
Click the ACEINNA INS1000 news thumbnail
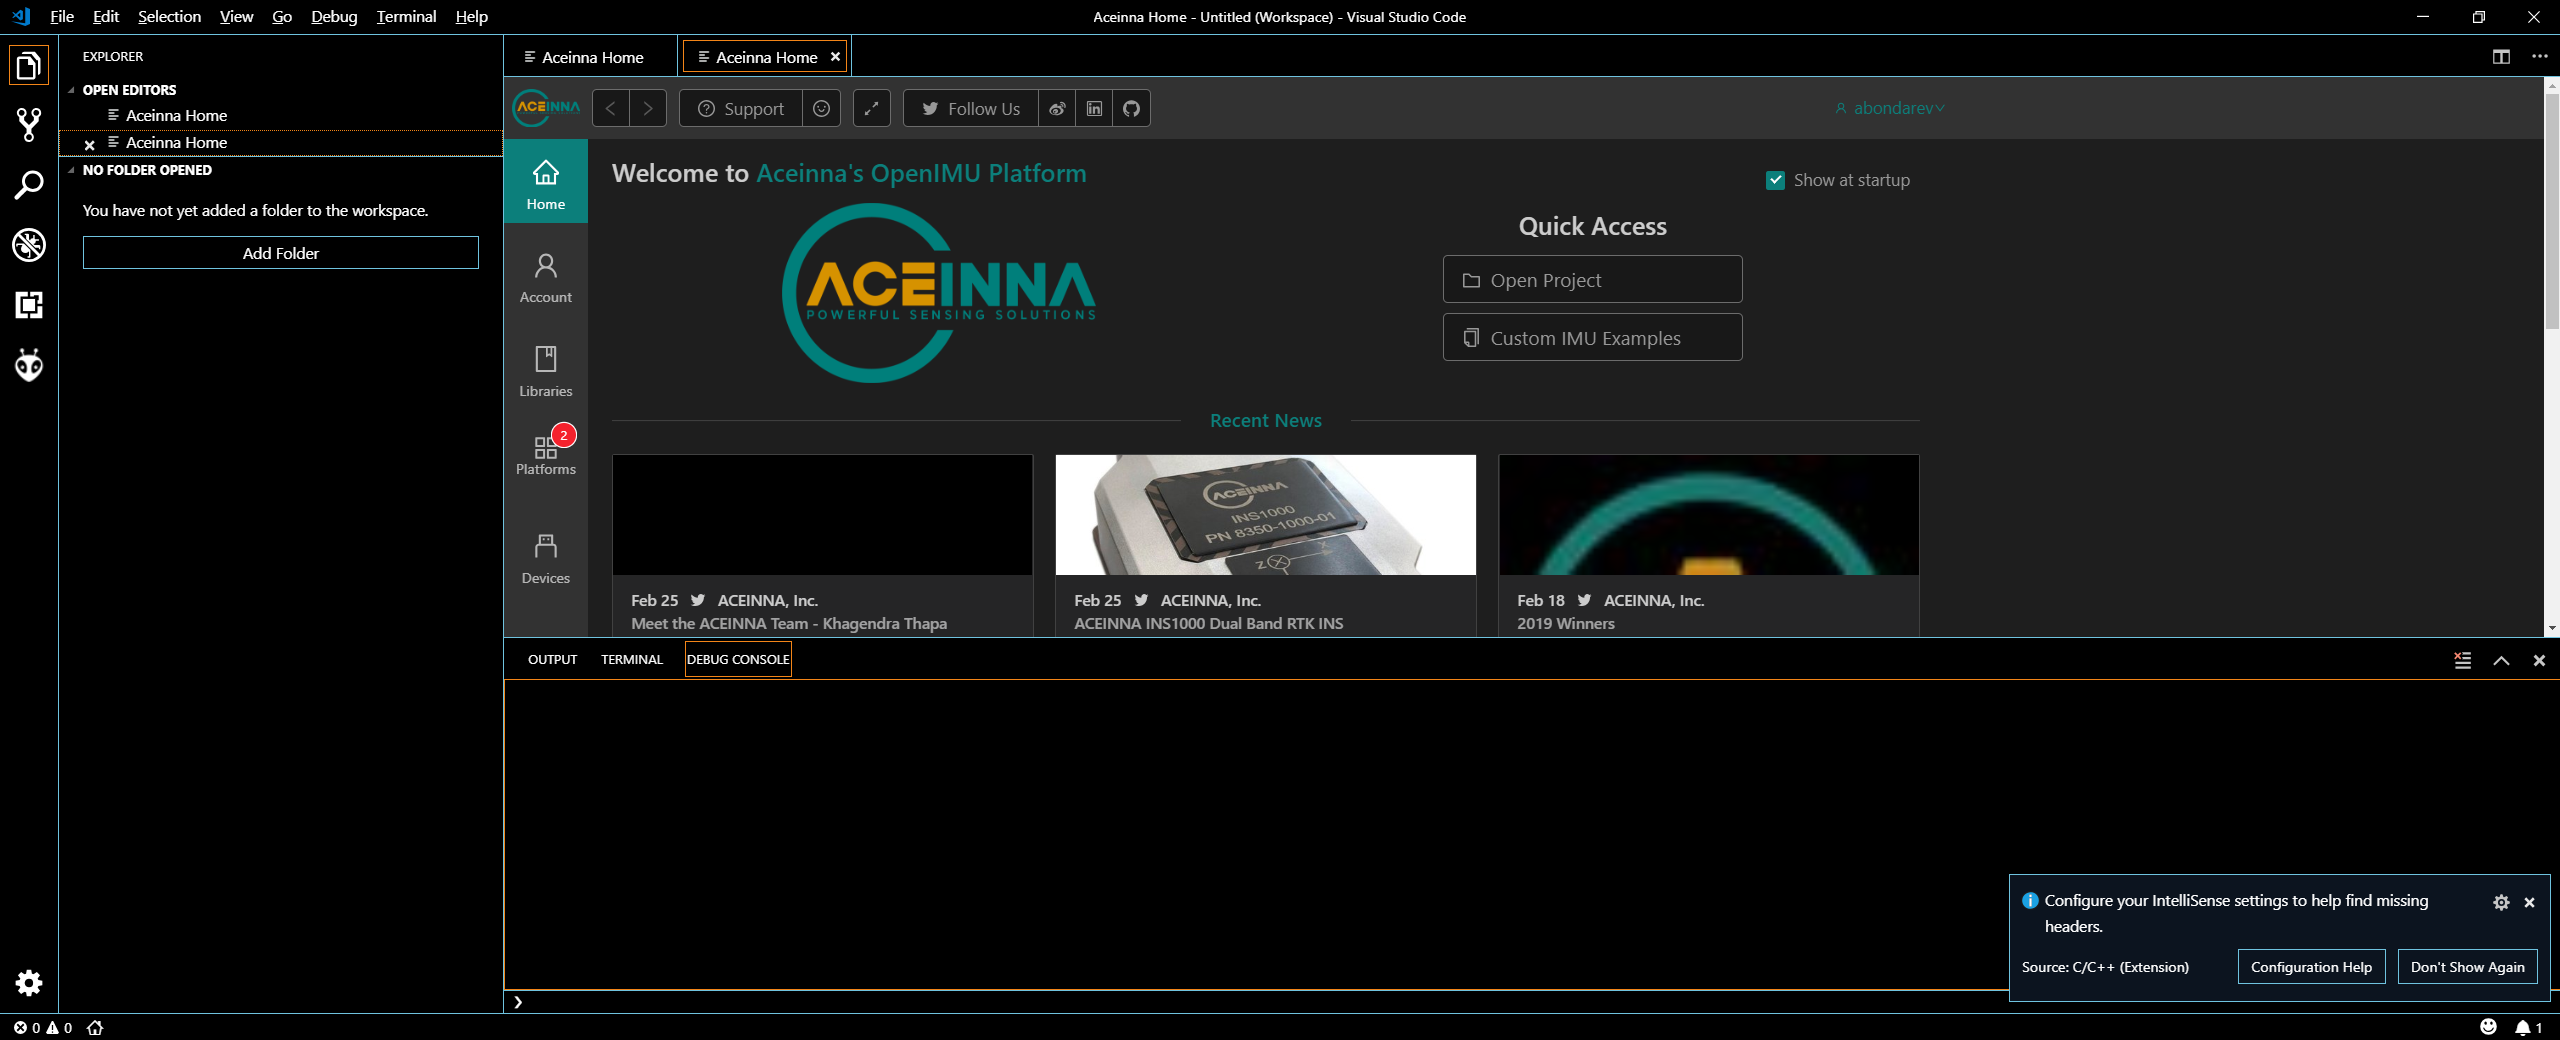click(1264, 515)
